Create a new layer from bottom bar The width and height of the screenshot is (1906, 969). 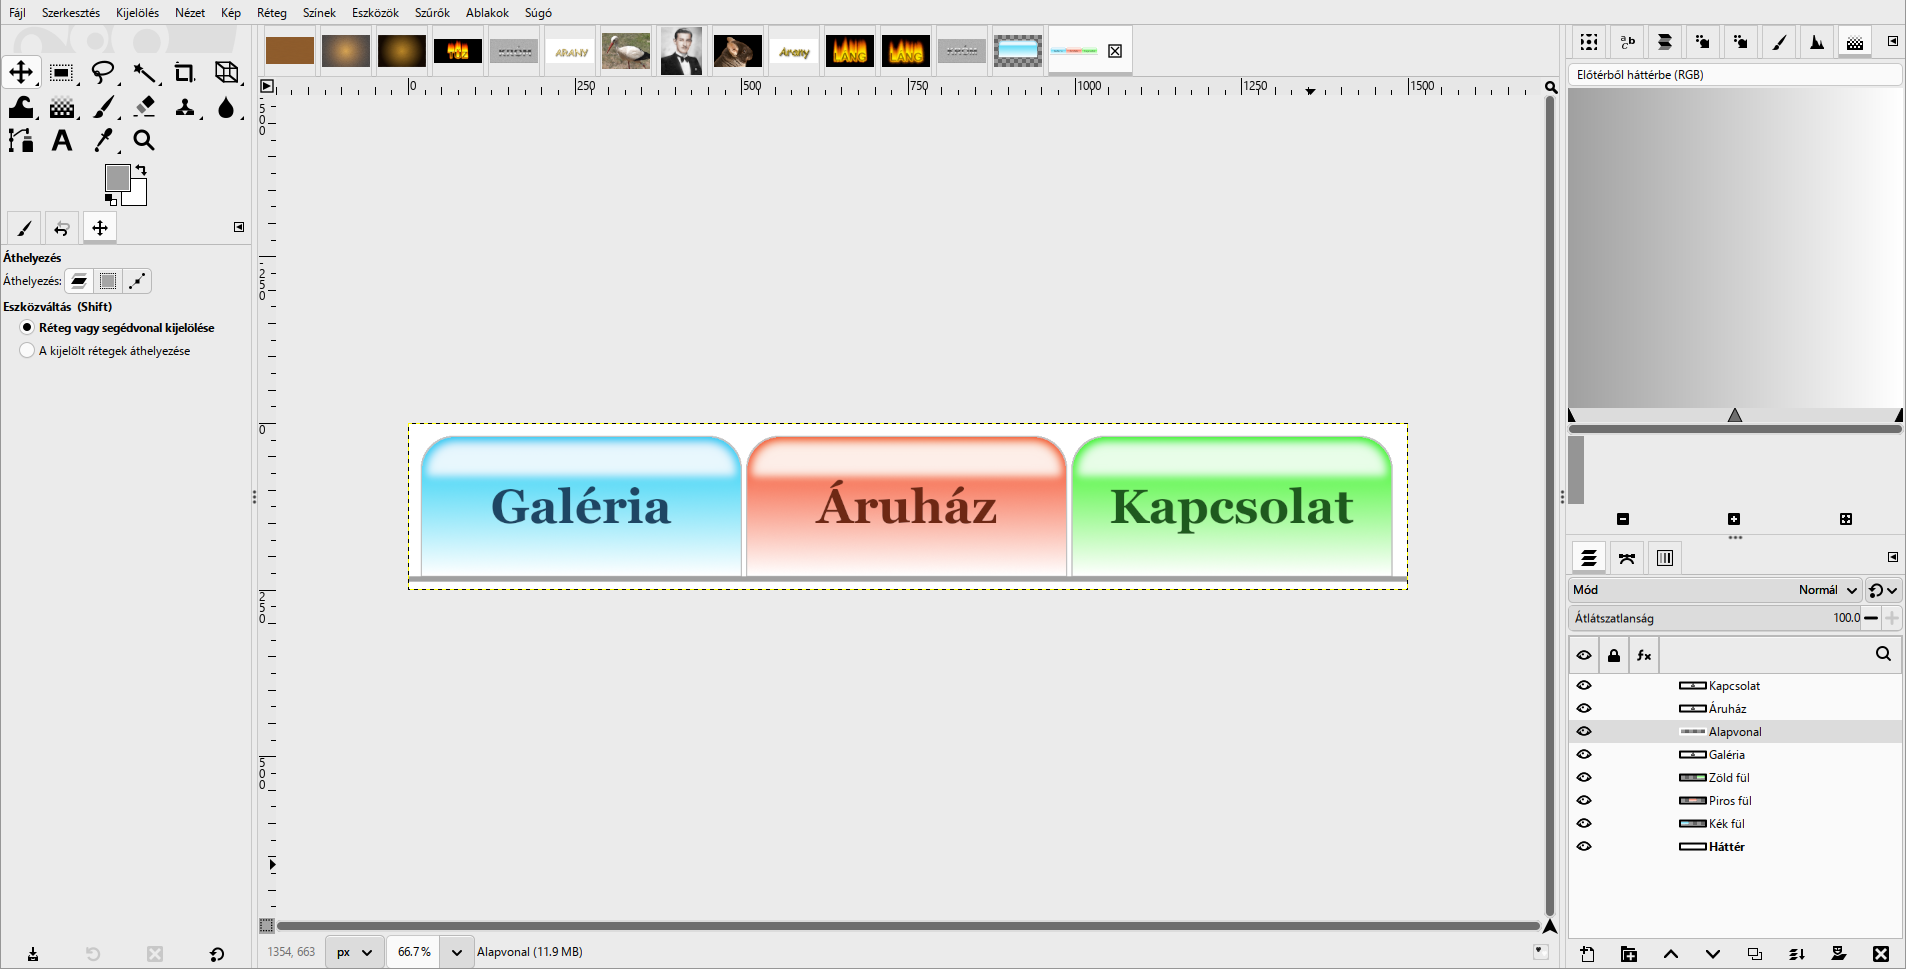click(1587, 954)
